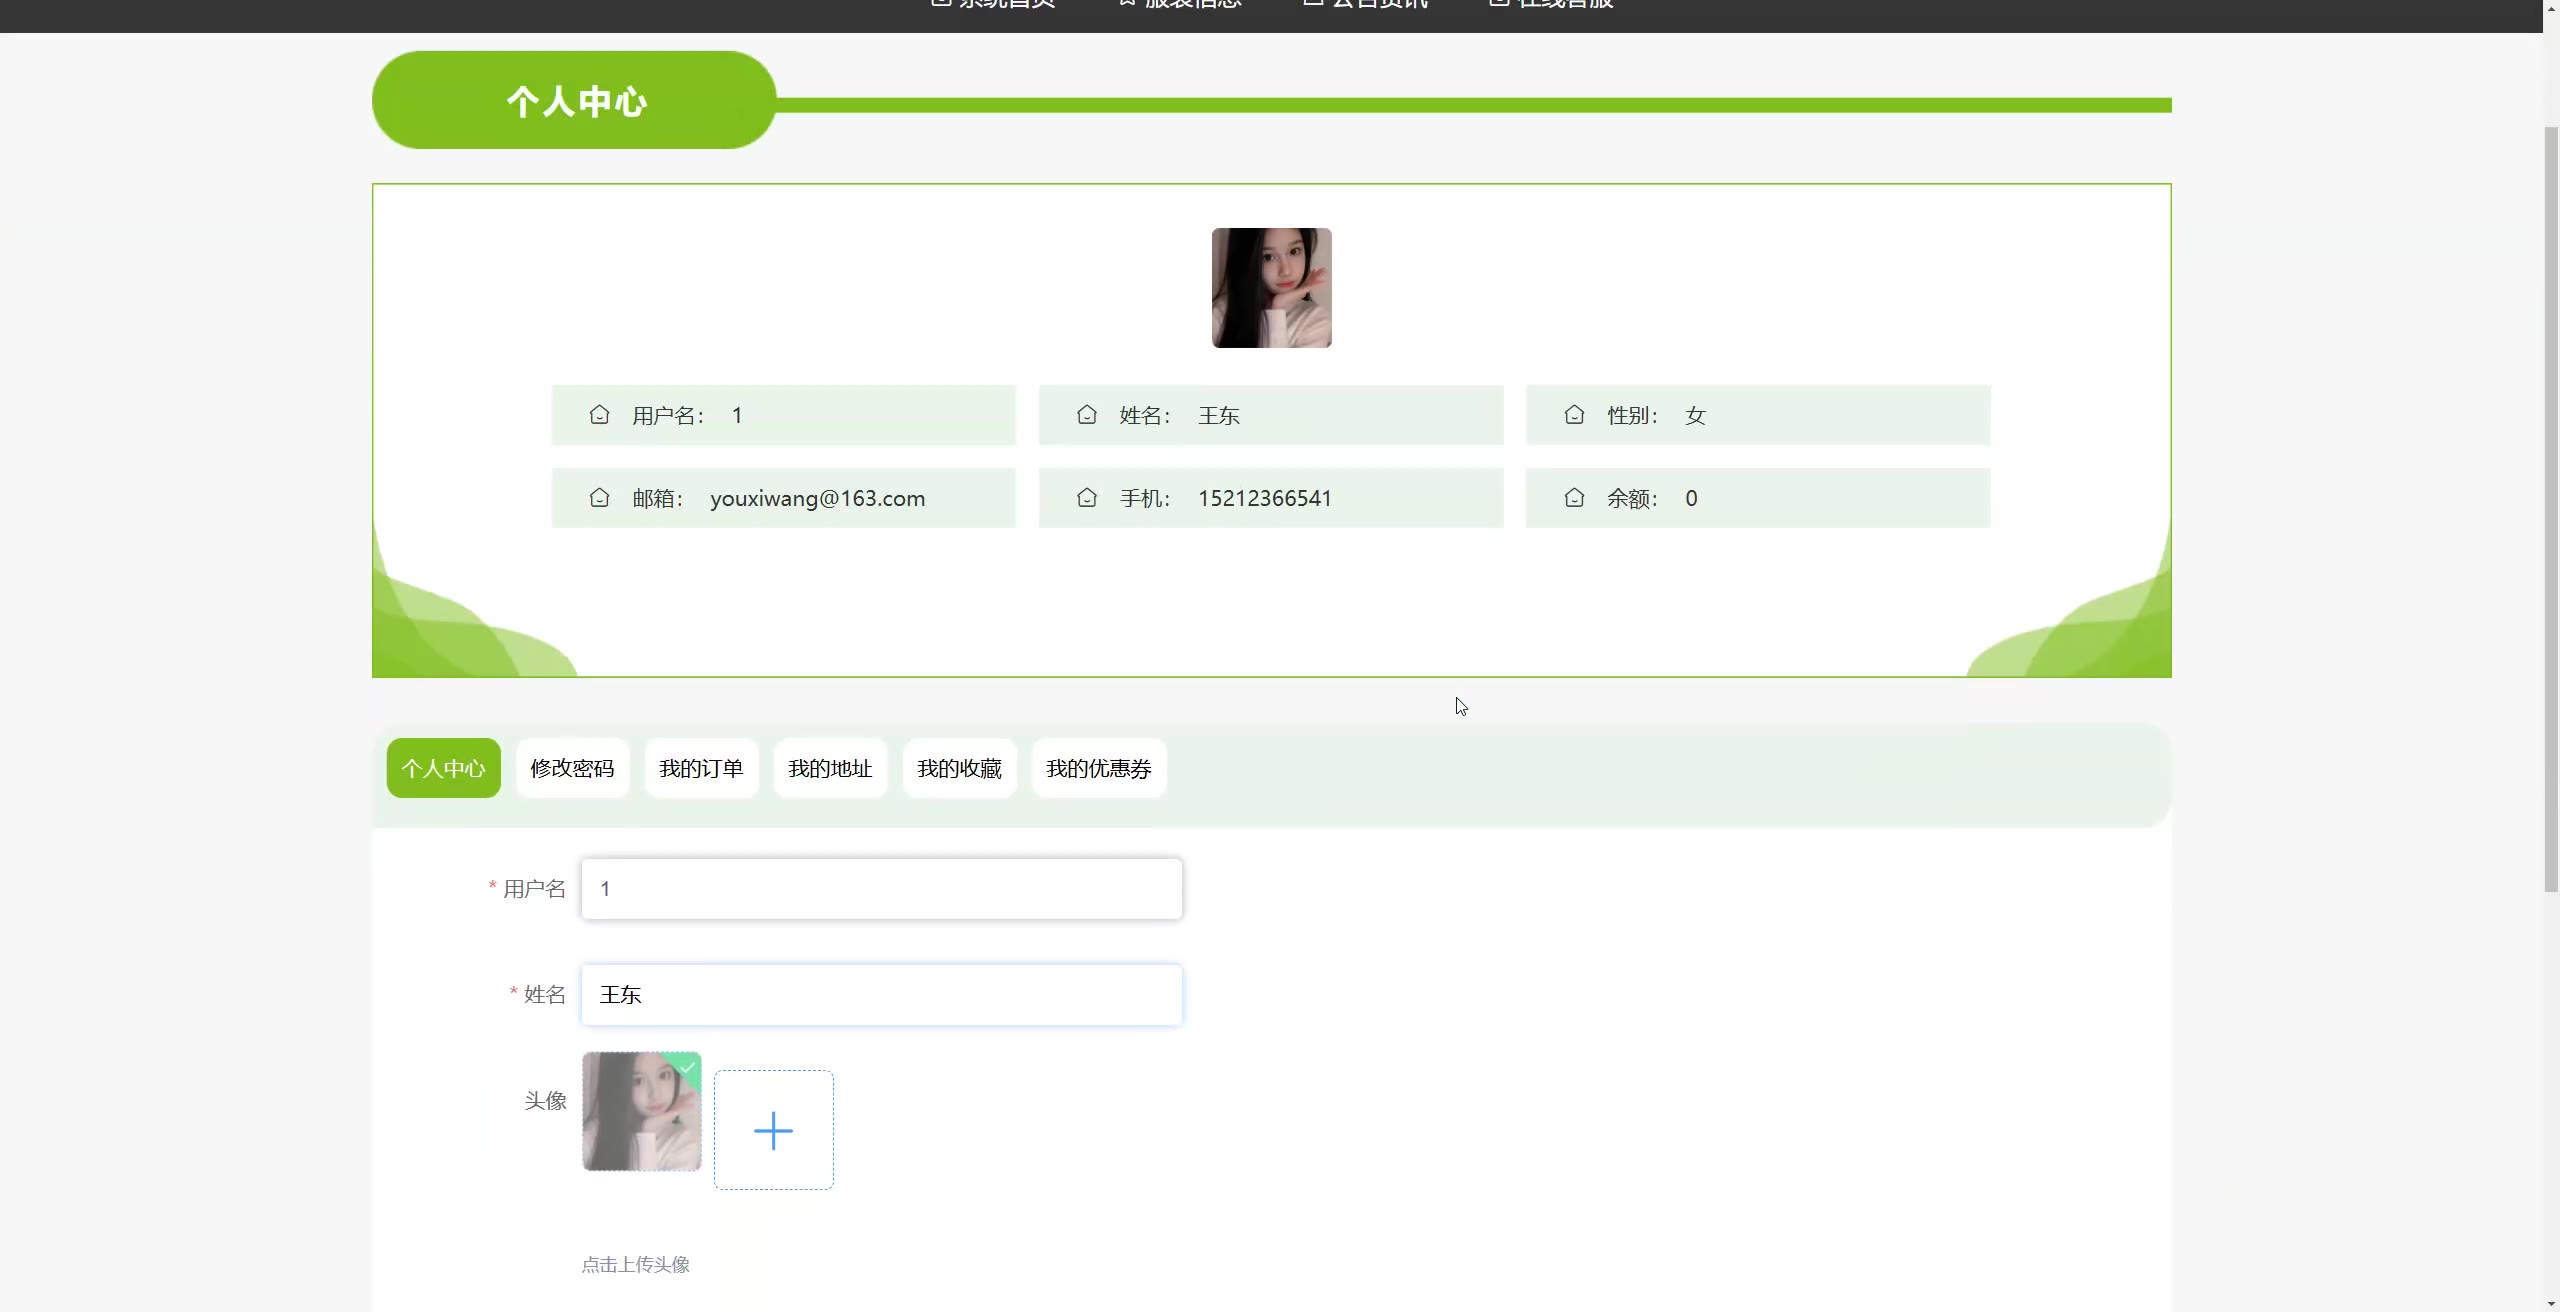Click the blue plus upload avatar box

point(773,1130)
